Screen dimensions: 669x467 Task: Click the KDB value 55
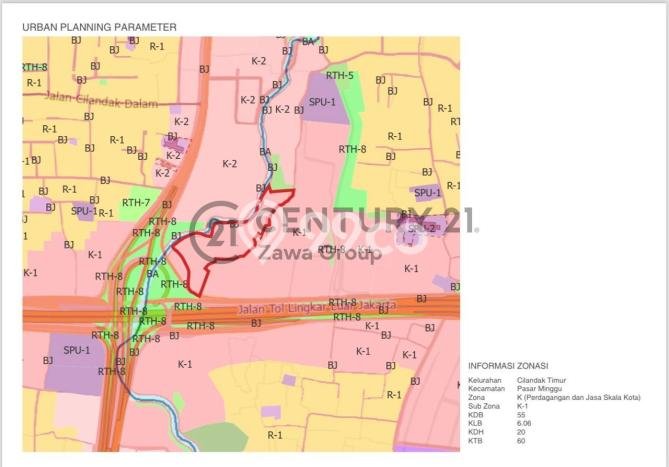[x=521, y=415]
